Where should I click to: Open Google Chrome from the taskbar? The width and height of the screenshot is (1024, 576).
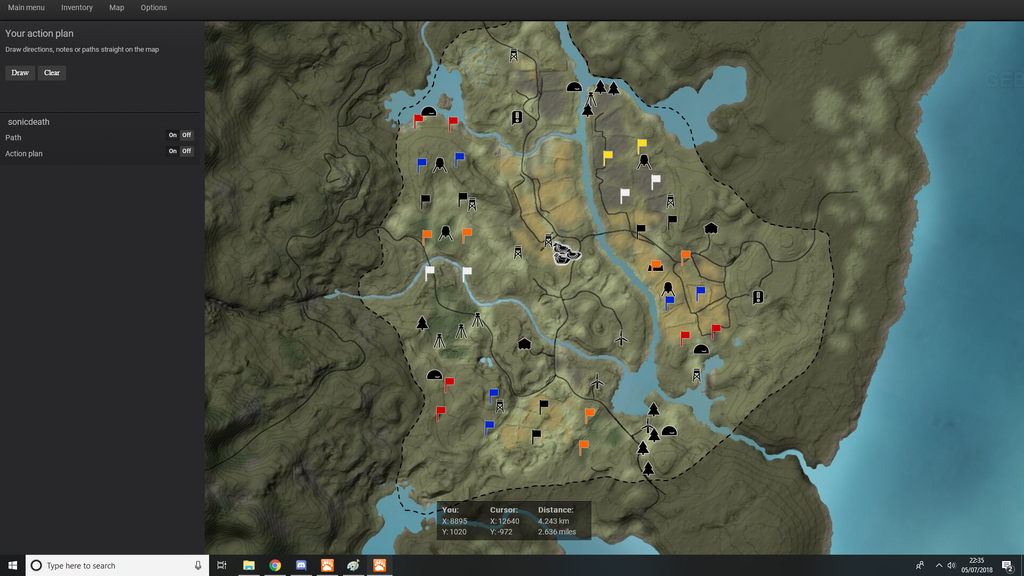pyautogui.click(x=275, y=566)
